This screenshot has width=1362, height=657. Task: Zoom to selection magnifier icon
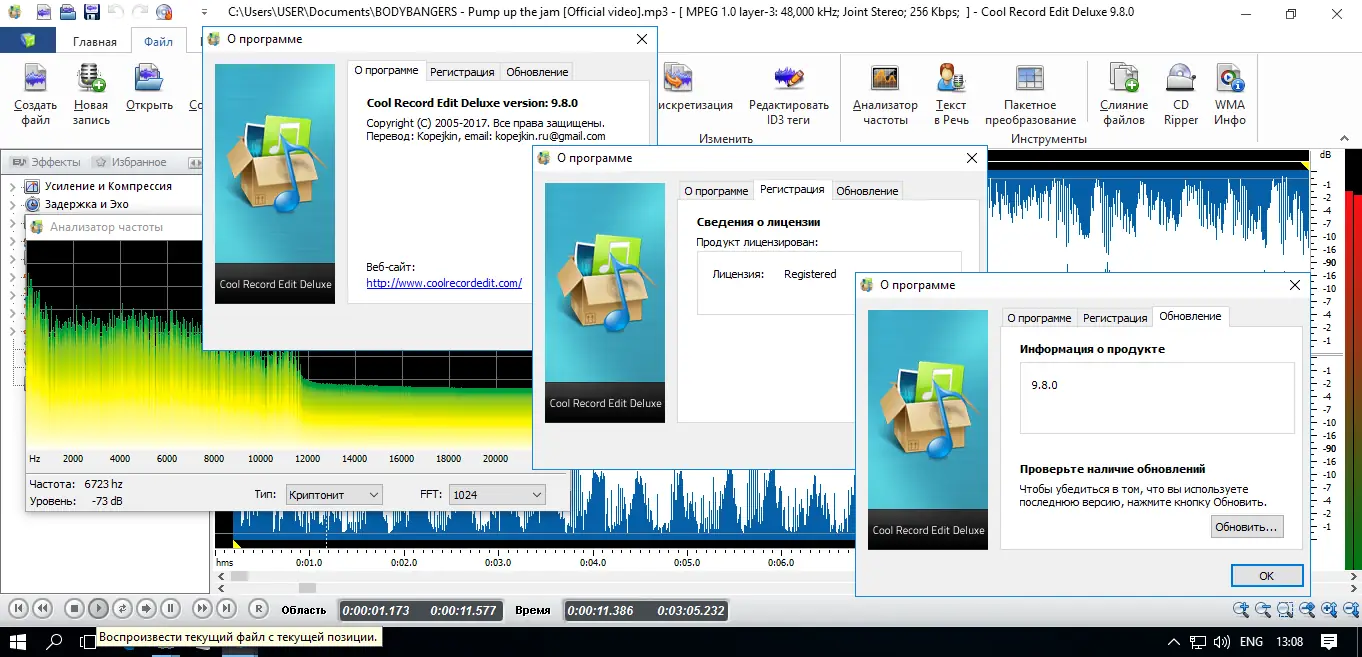(x=1285, y=608)
